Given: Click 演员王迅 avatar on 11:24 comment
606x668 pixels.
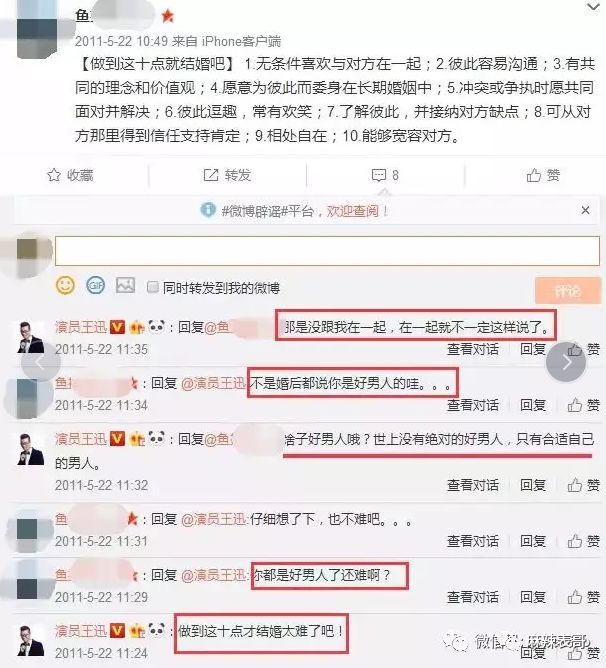Looking at the screenshot, I should pos(30,640).
